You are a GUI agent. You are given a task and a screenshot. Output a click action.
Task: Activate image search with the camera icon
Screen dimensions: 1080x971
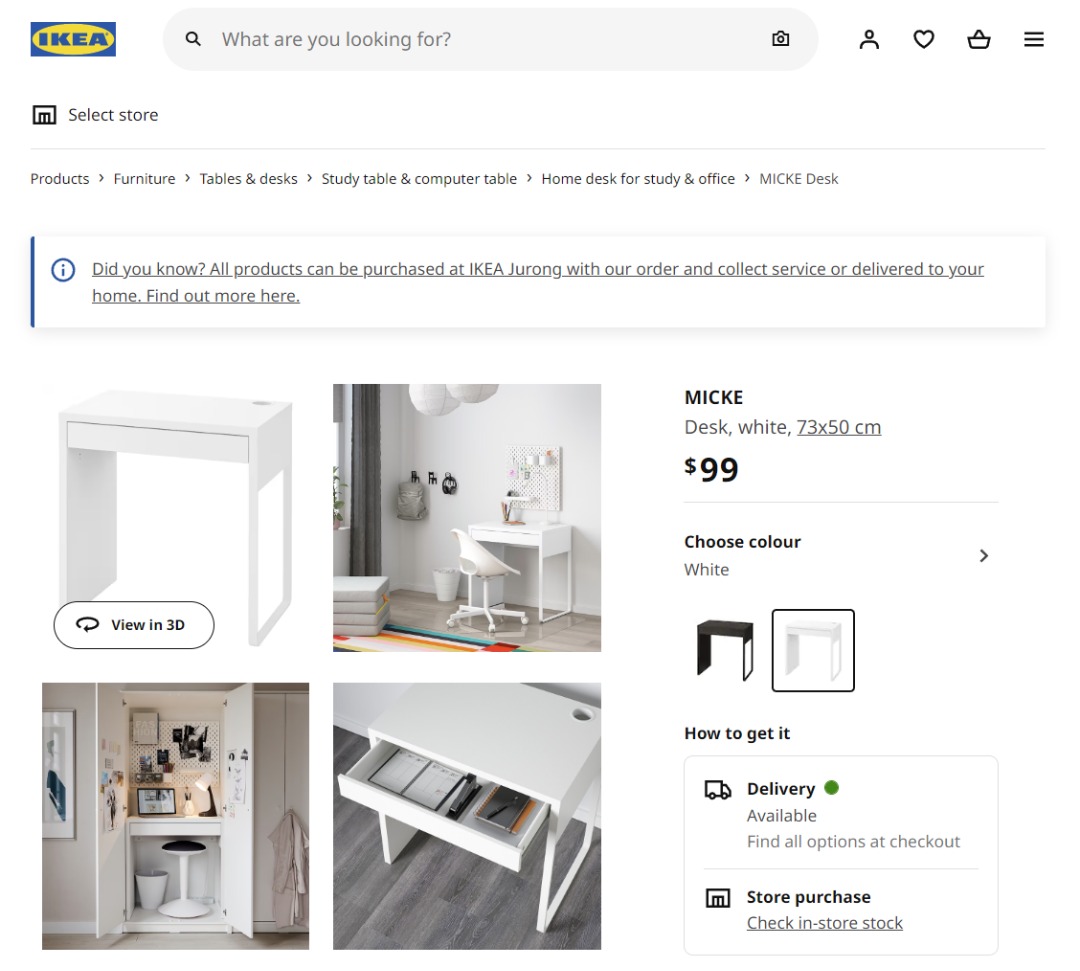click(x=780, y=39)
